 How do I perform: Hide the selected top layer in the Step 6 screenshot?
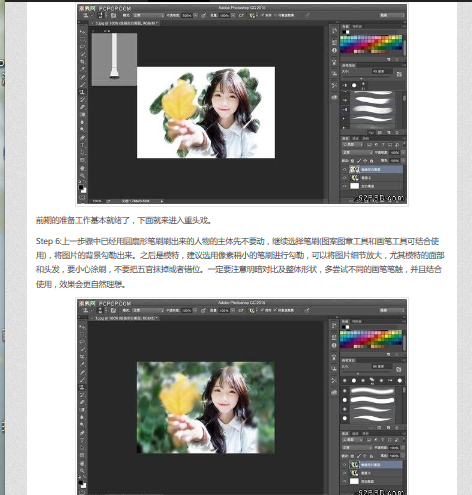click(345, 464)
